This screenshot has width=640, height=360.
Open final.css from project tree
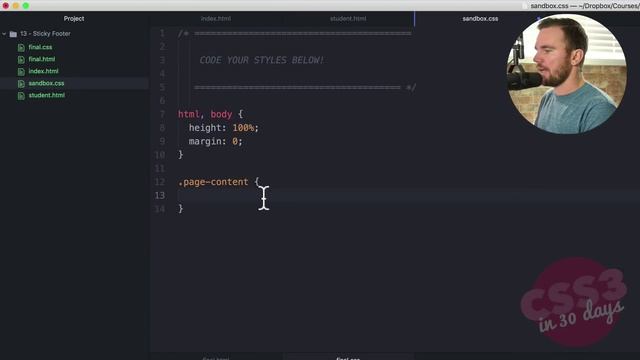click(40, 47)
